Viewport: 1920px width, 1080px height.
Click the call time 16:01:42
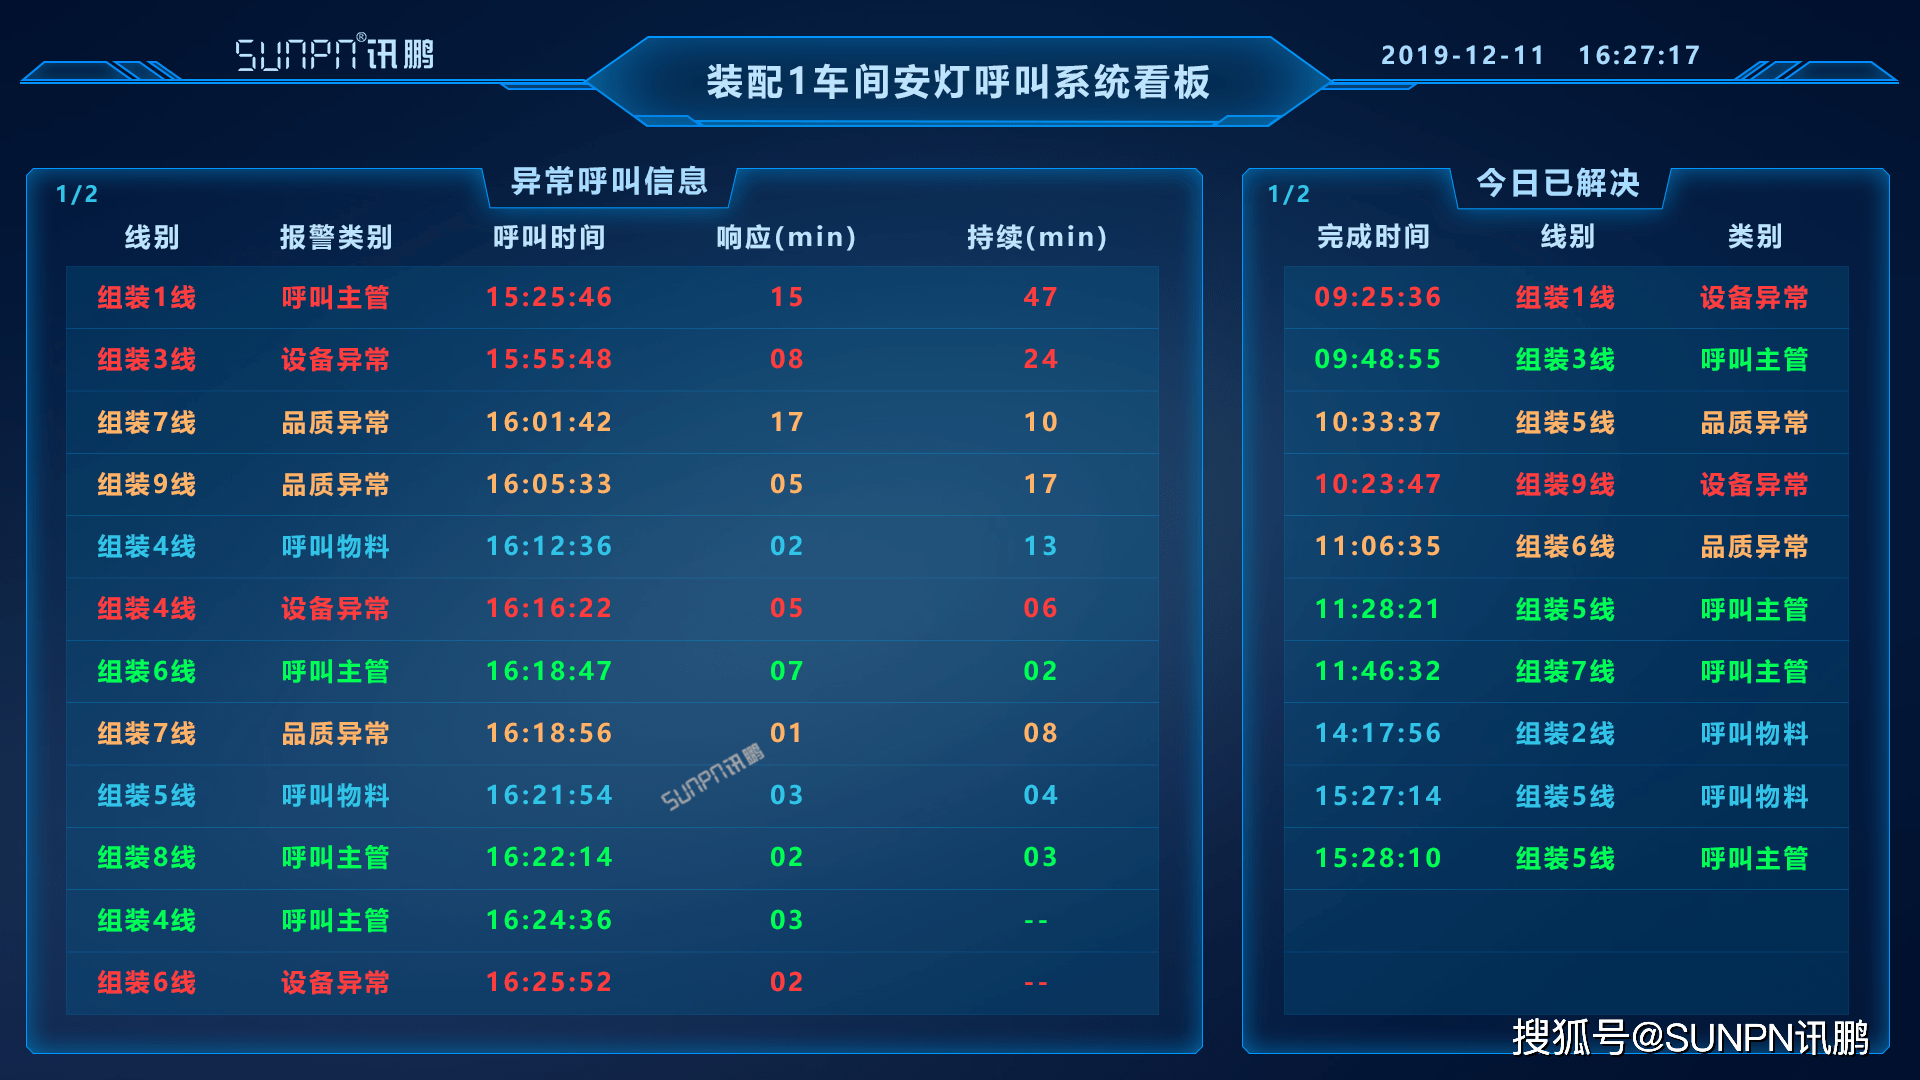[x=549, y=422]
